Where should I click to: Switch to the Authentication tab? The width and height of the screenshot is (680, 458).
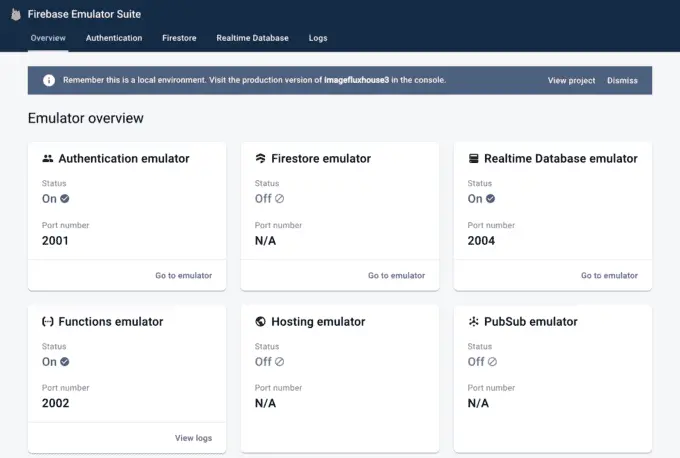114,38
